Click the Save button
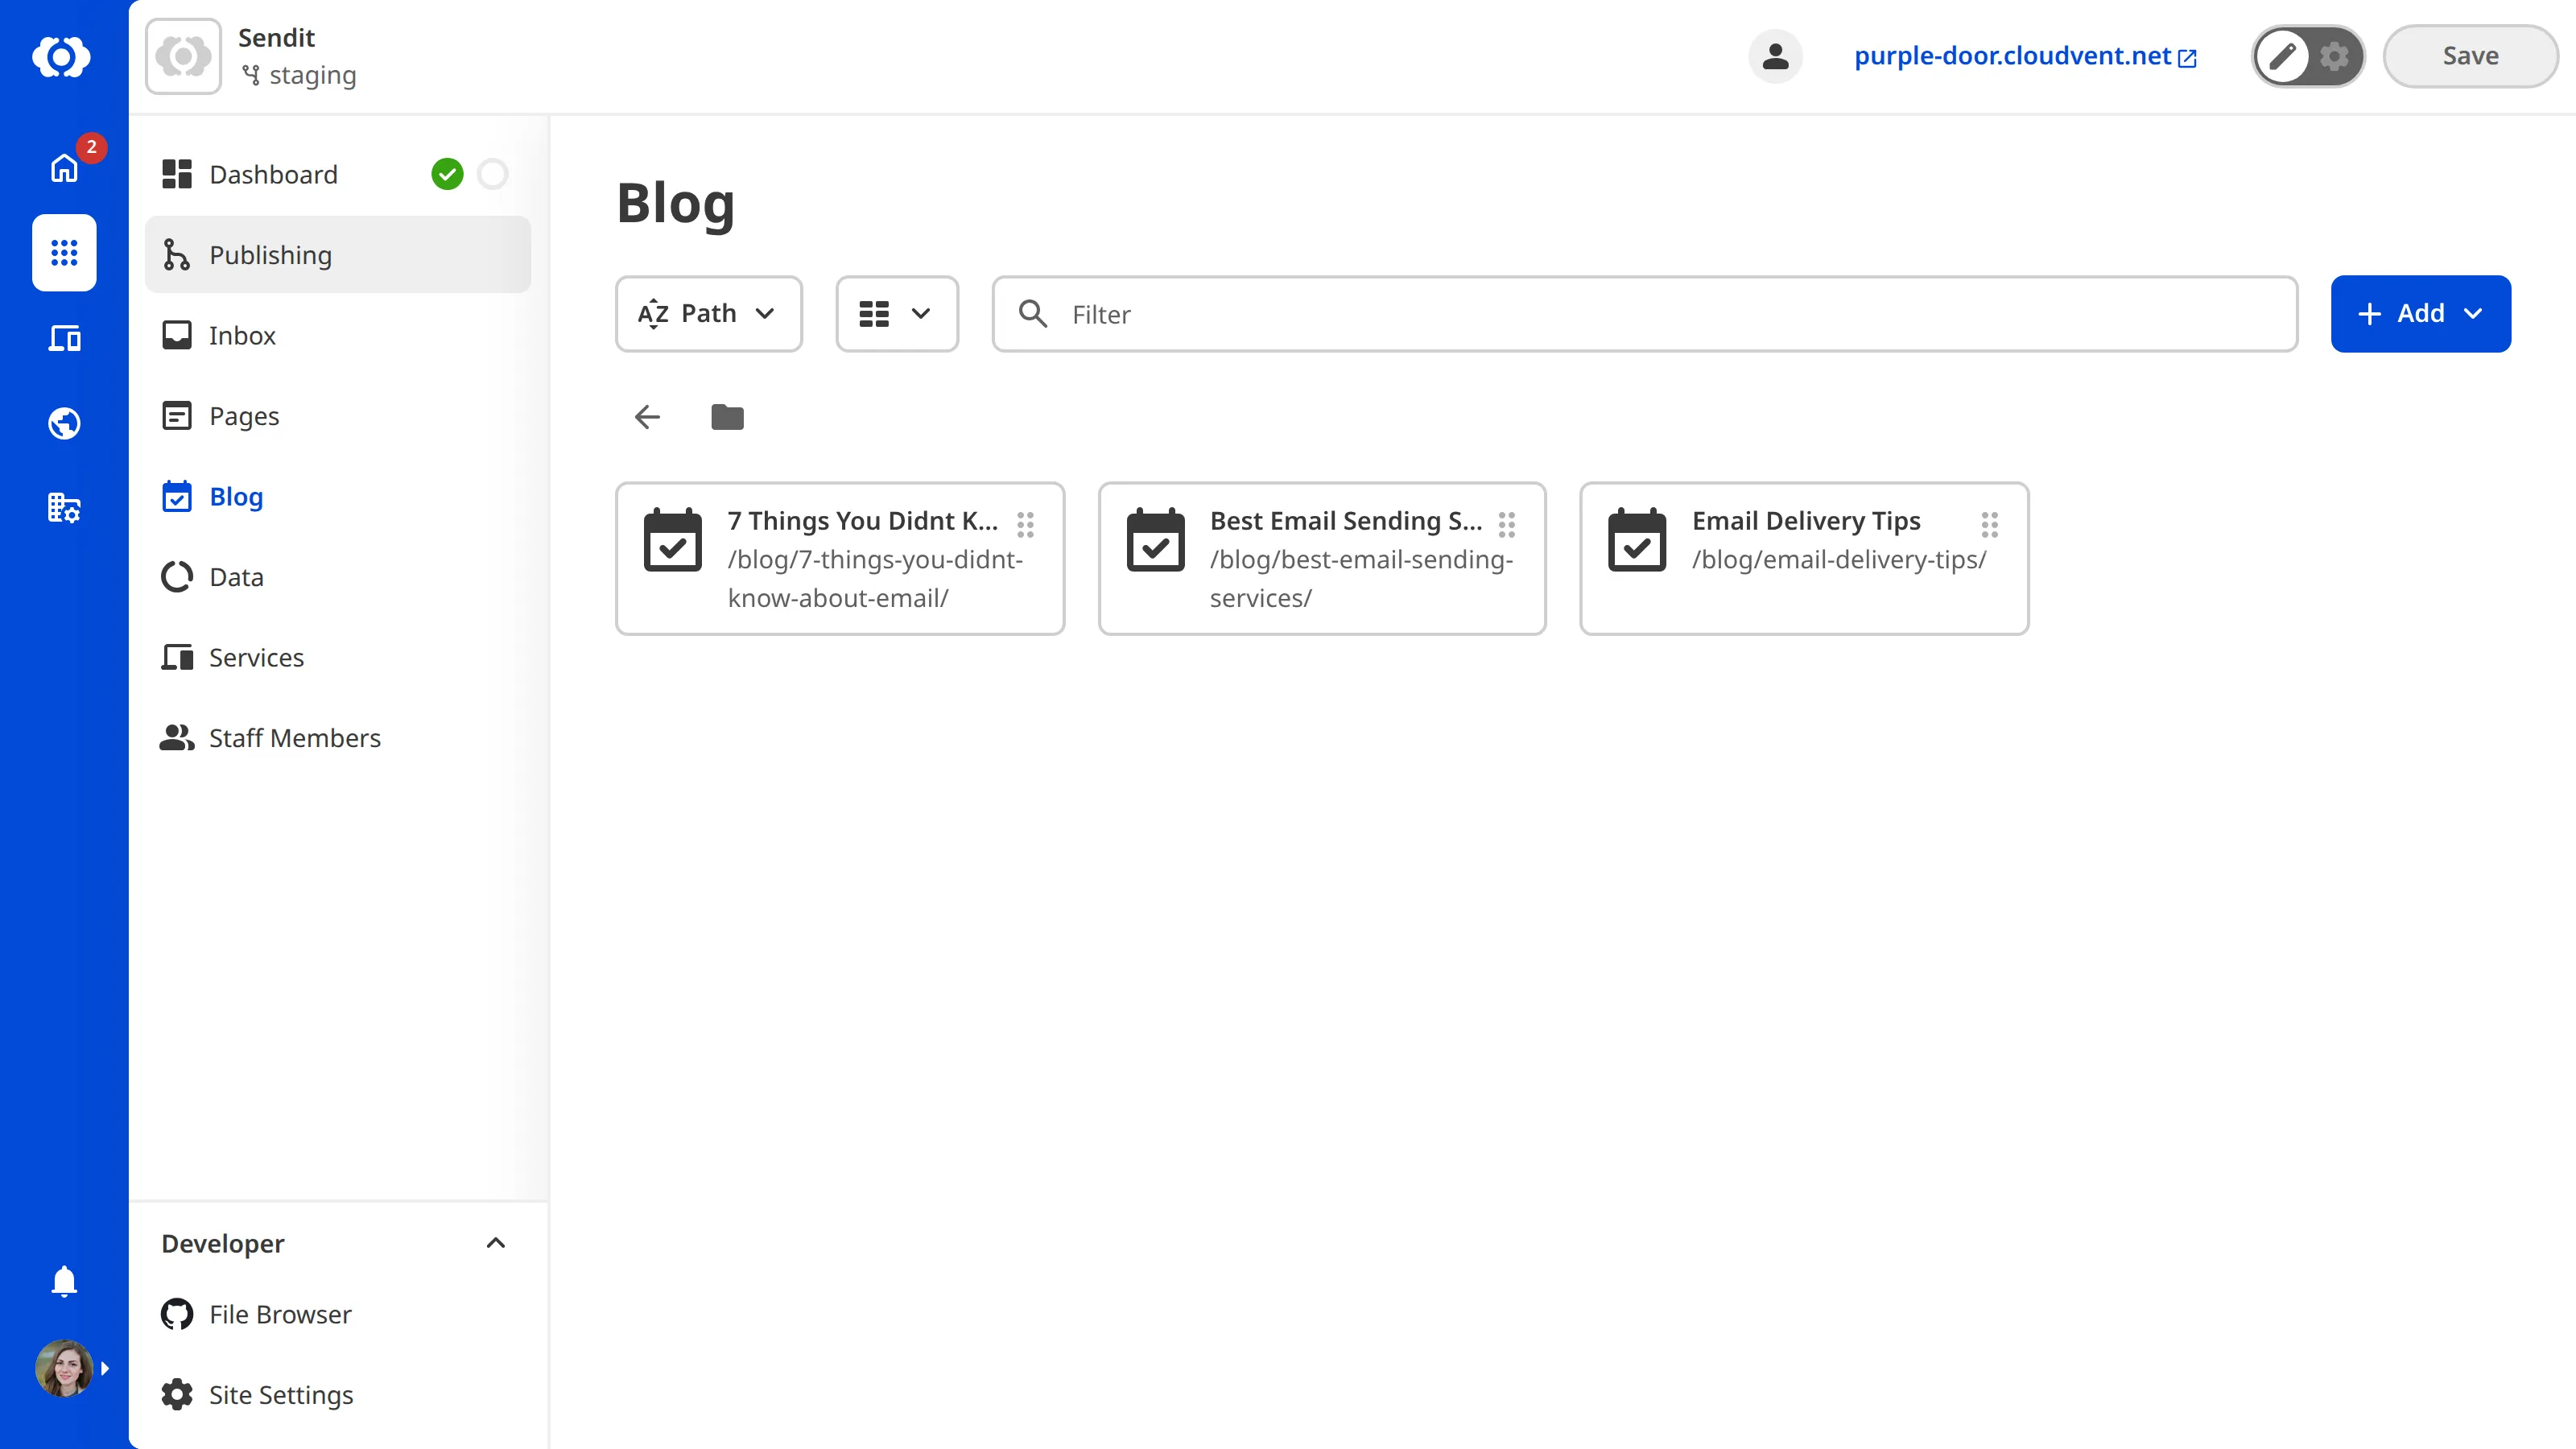This screenshot has height=1449, width=2576. pos(2470,55)
